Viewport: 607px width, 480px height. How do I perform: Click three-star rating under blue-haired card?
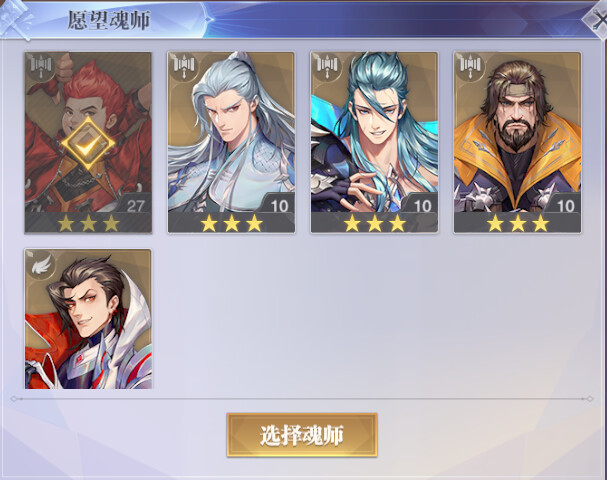[x=374, y=223]
